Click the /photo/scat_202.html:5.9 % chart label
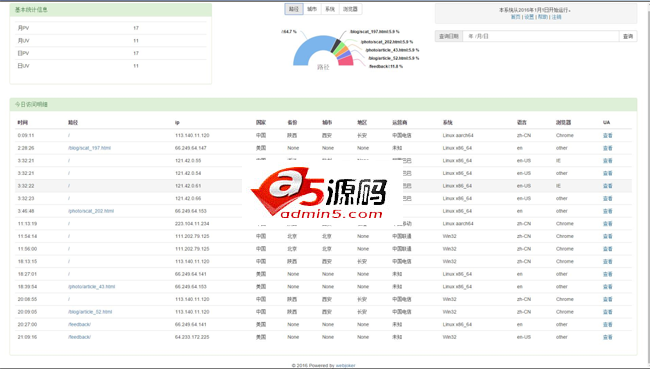Image resolution: width=650 pixels, height=369 pixels. point(387,42)
